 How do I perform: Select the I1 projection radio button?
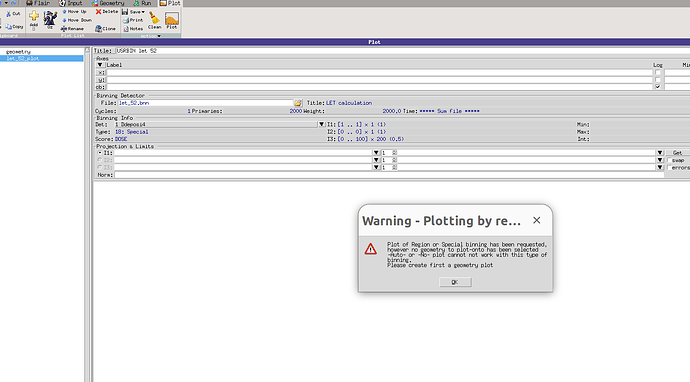100,153
